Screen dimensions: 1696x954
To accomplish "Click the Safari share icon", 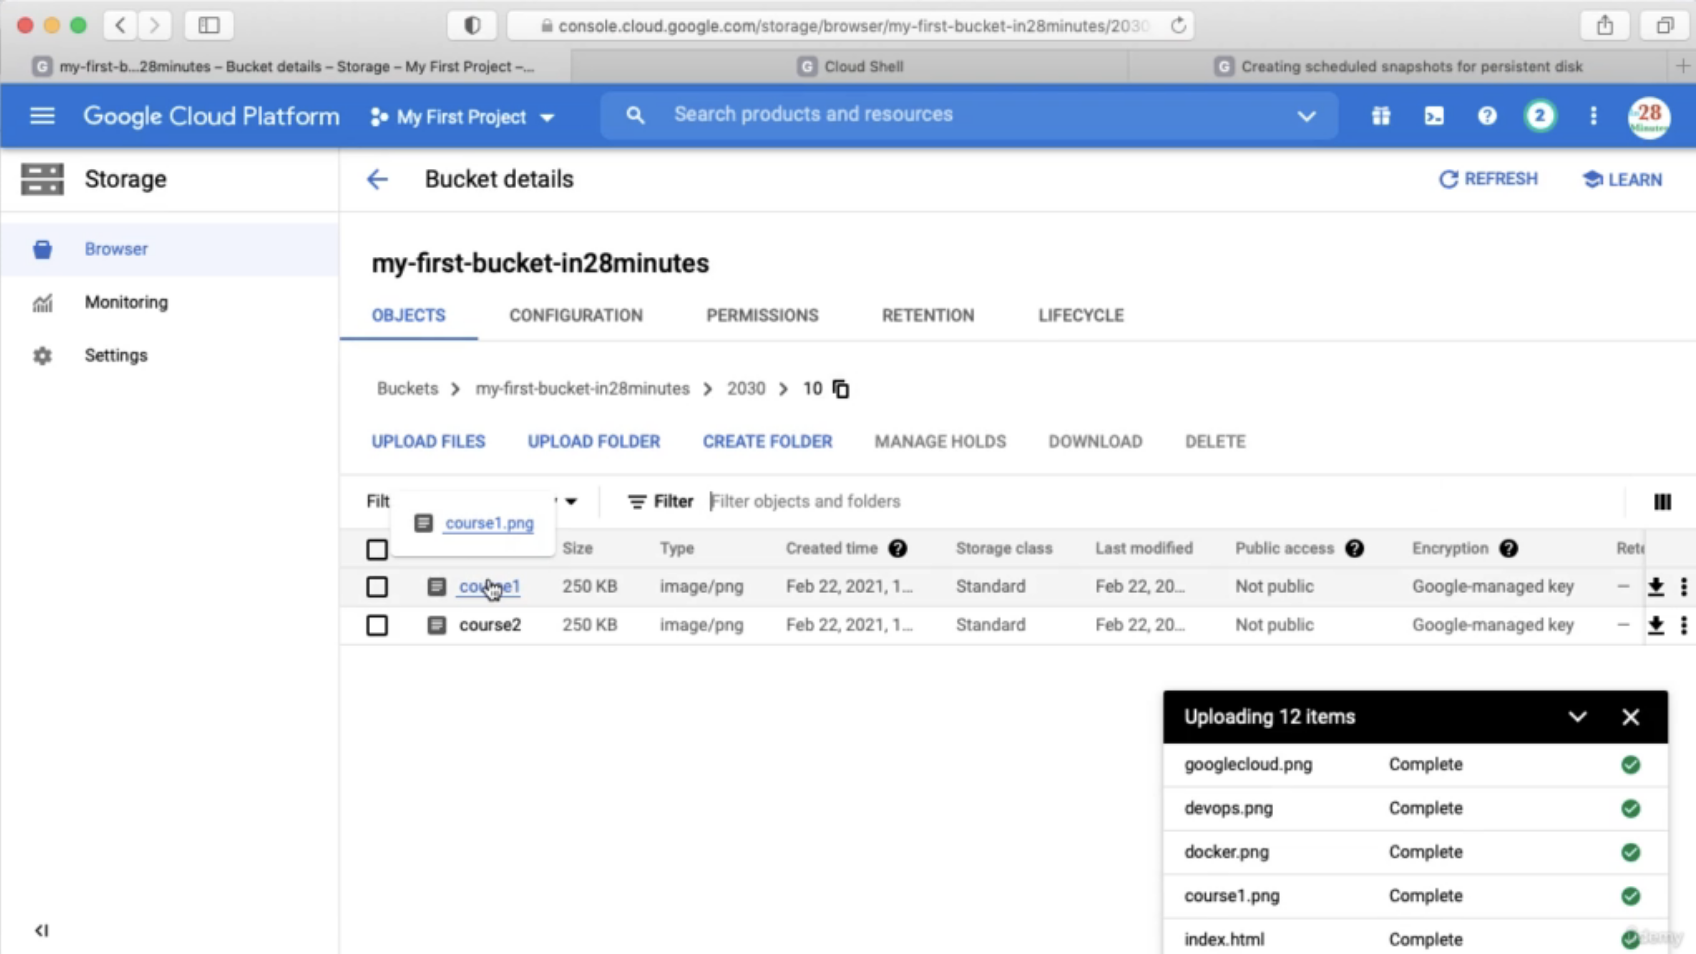I will [x=1605, y=25].
